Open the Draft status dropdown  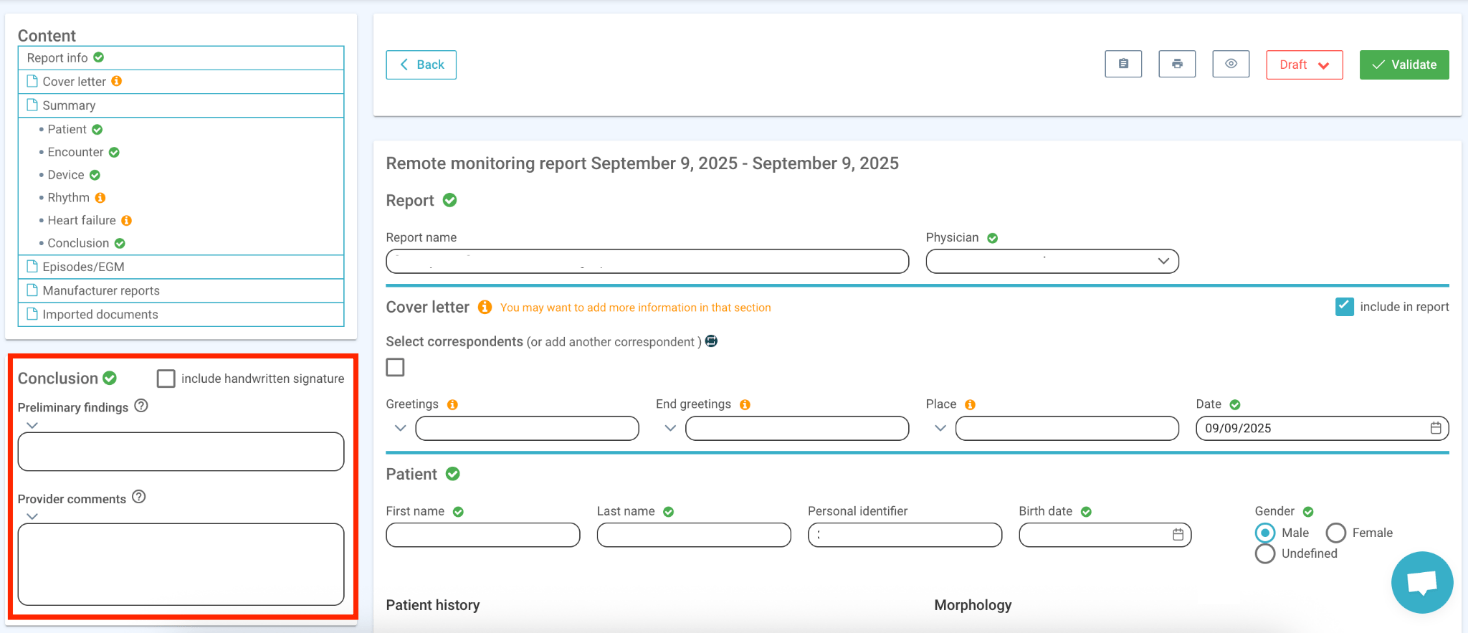pos(1304,65)
